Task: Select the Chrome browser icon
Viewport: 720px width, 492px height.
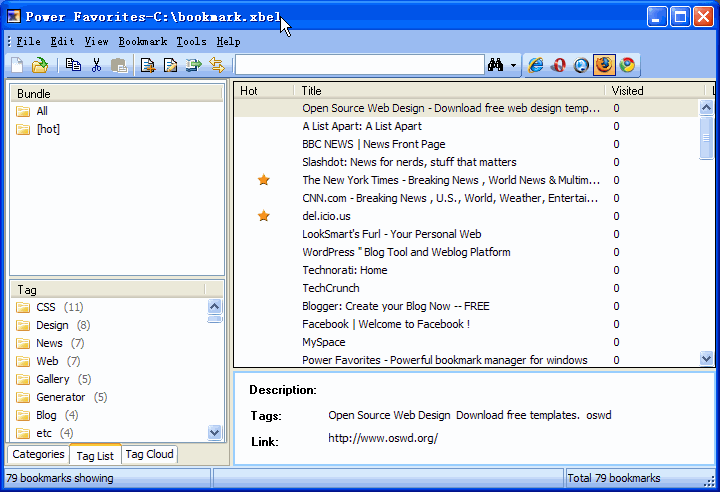Action: (627, 65)
